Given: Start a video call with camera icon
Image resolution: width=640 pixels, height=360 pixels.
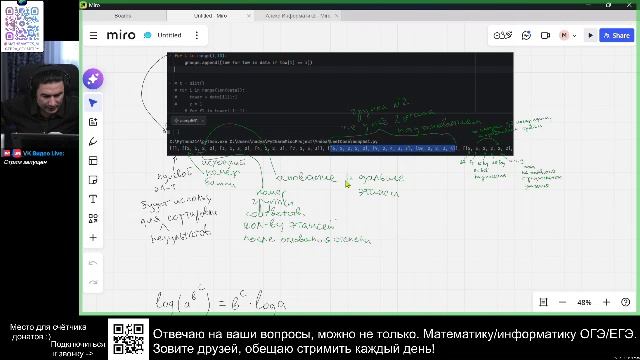Looking at the screenshot, I should click(545, 36).
